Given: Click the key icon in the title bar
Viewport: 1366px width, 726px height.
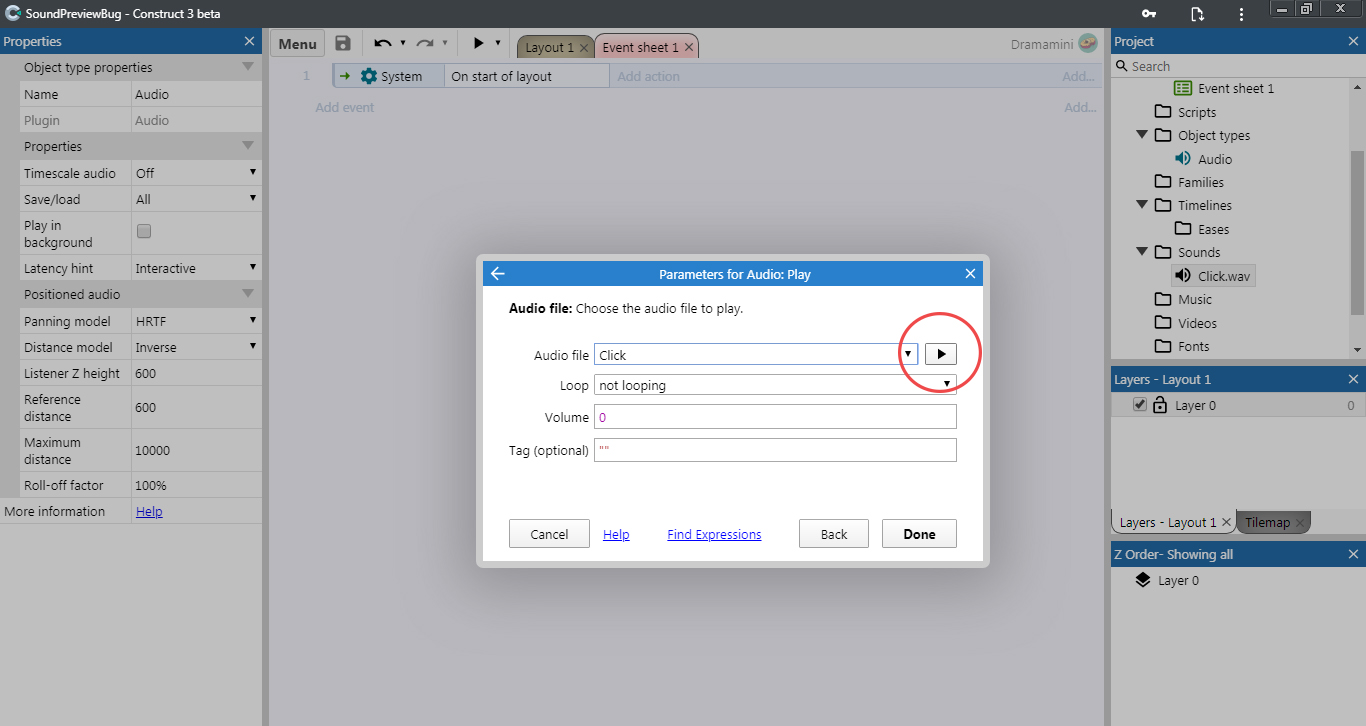Looking at the screenshot, I should (1148, 13).
